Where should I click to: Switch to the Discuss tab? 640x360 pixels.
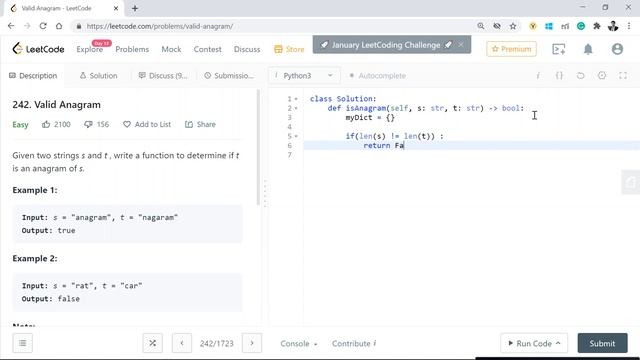pyautogui.click(x=163, y=76)
